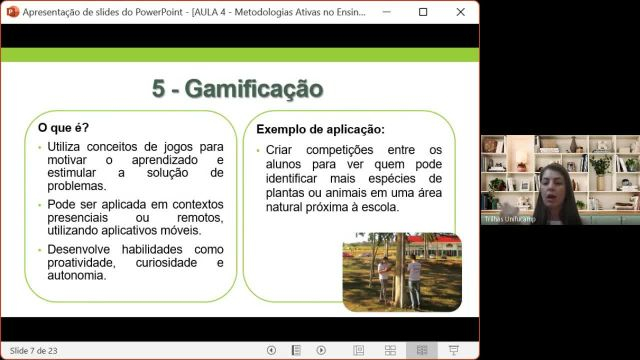The height and width of the screenshot is (360, 640).
Task: Click the PowerPoint application icon in the title bar
Action: [13, 12]
